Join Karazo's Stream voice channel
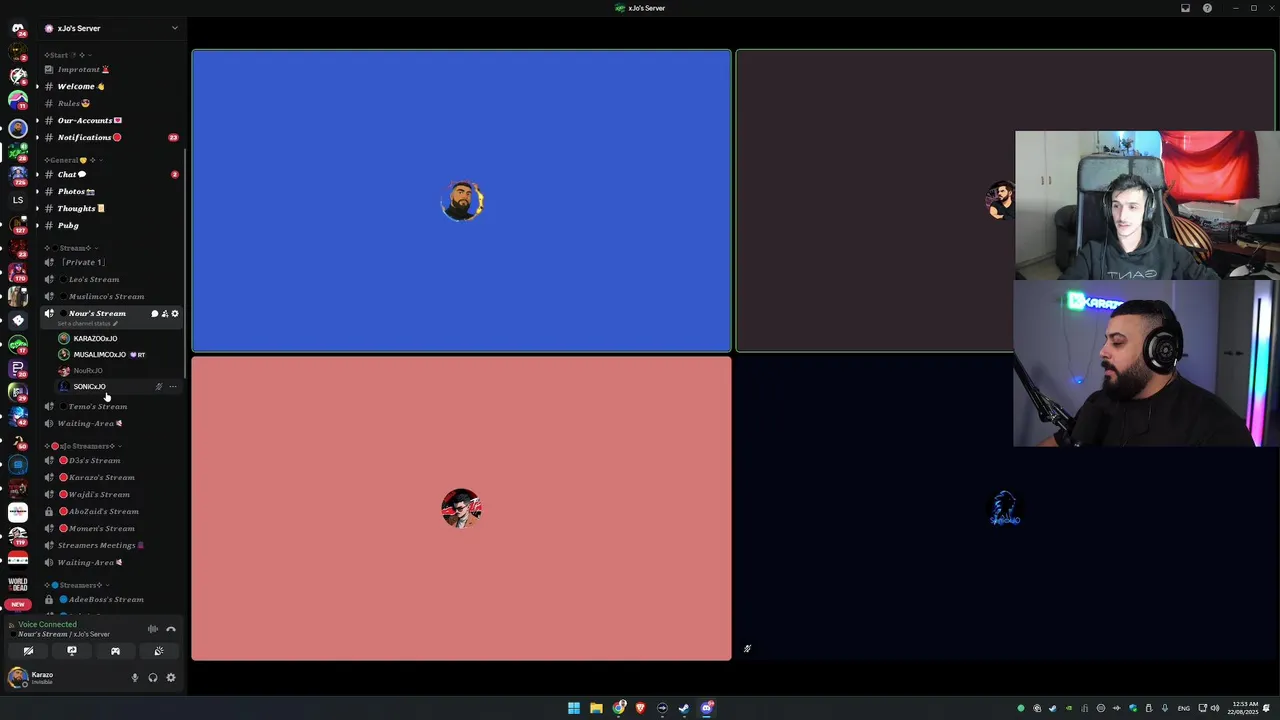The width and height of the screenshot is (1280, 720). click(110, 478)
